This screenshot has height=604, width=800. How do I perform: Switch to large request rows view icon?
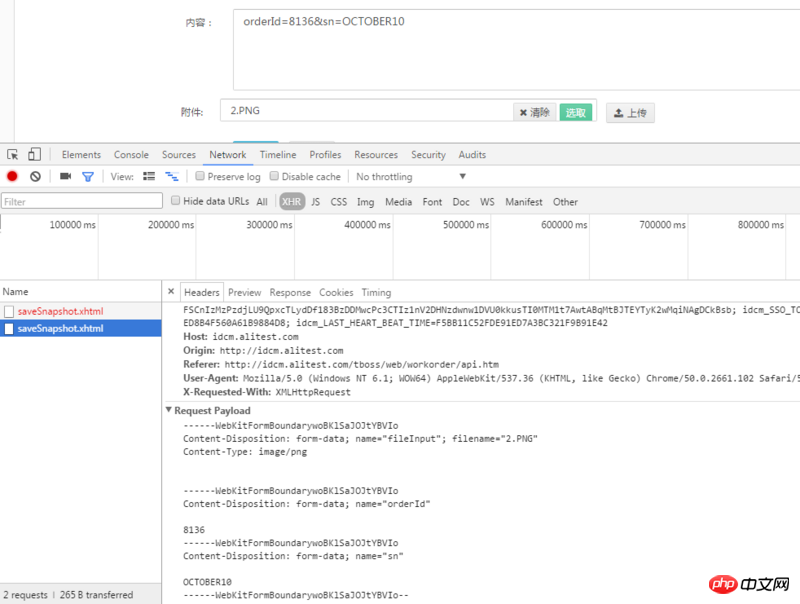(x=149, y=177)
